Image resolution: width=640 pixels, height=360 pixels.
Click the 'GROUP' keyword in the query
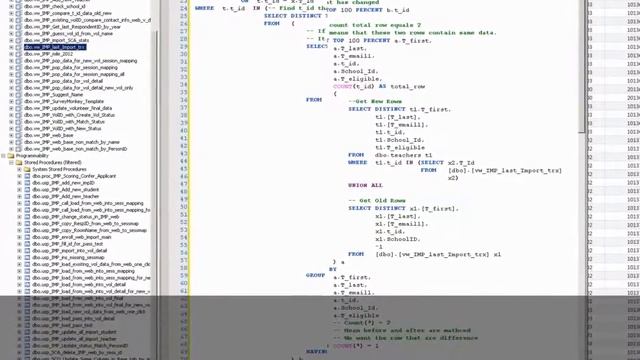point(316,276)
